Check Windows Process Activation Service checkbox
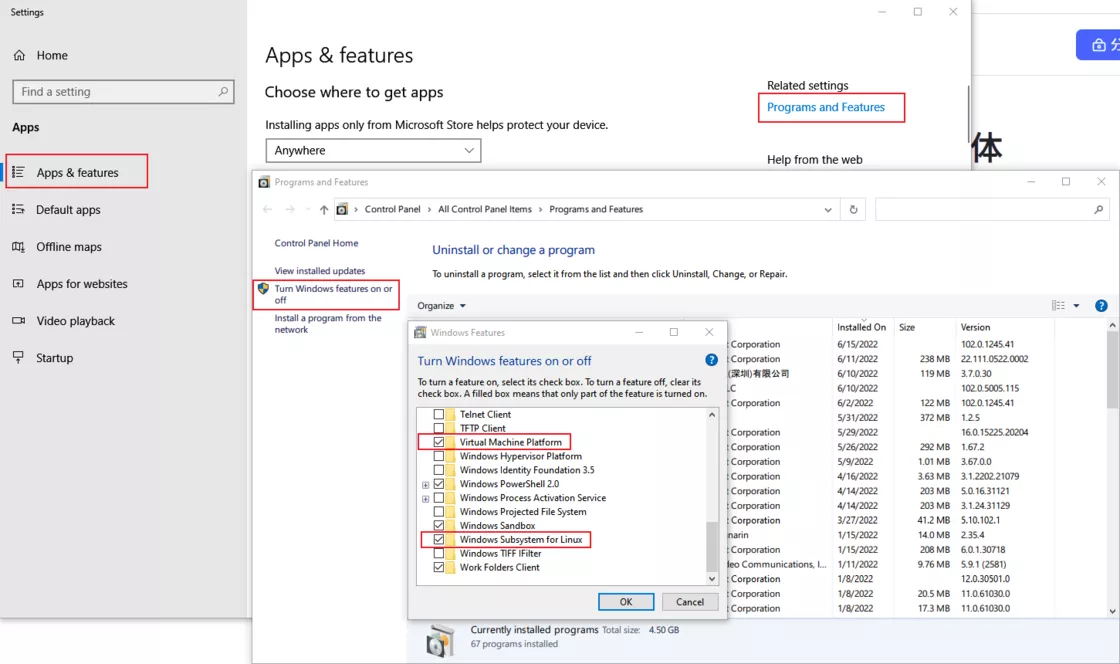 click(439, 498)
